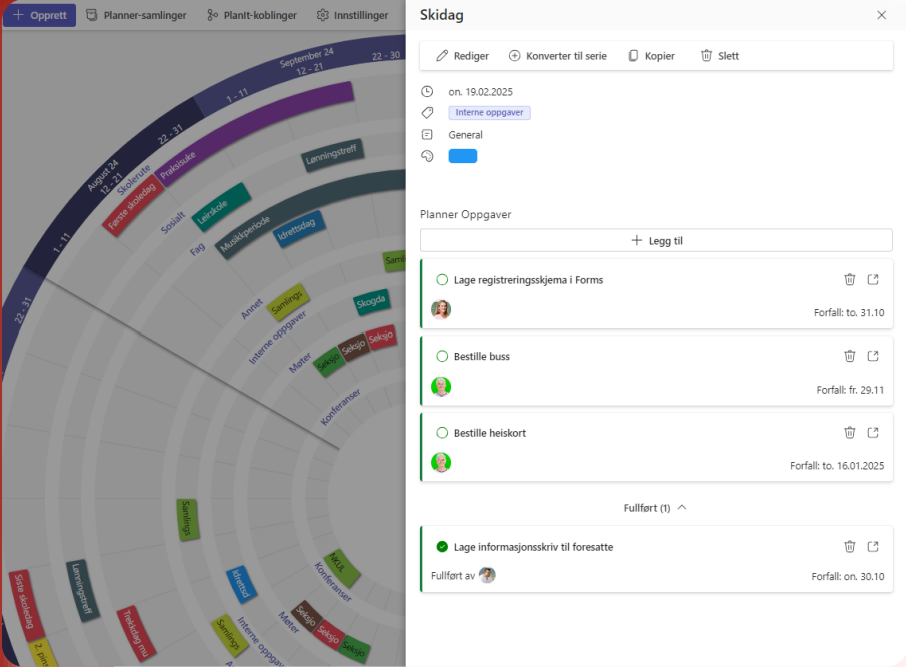Open the Bestille buss task externally

point(873,356)
